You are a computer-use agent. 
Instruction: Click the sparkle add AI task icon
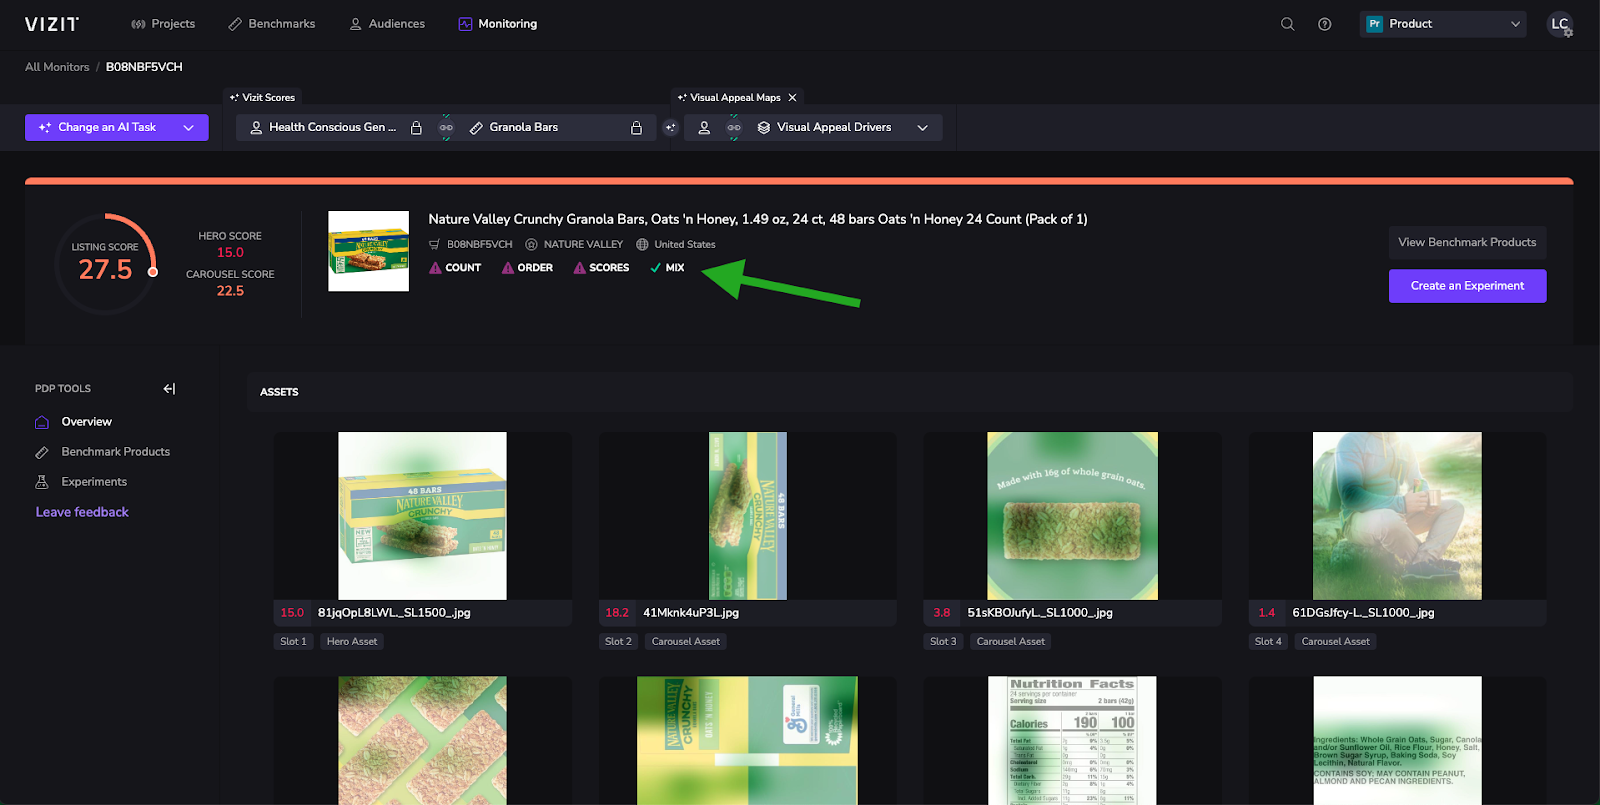pos(671,127)
